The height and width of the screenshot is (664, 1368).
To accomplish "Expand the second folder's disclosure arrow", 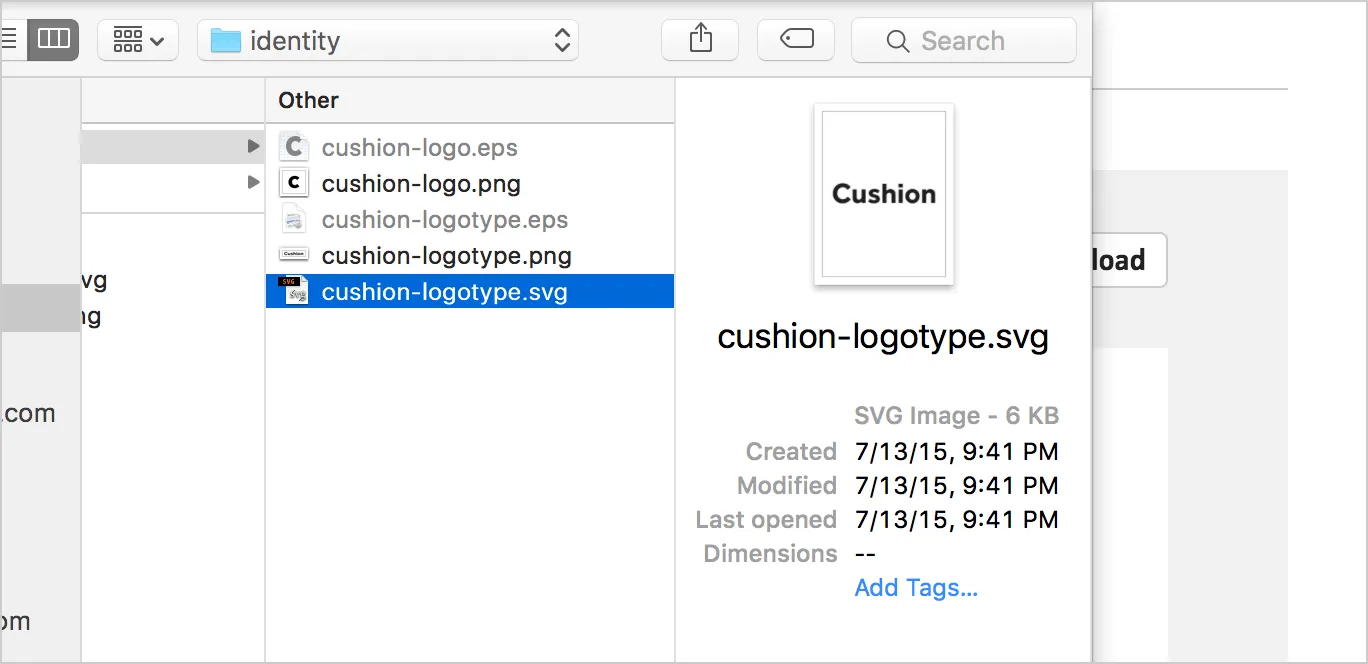I will [x=255, y=182].
